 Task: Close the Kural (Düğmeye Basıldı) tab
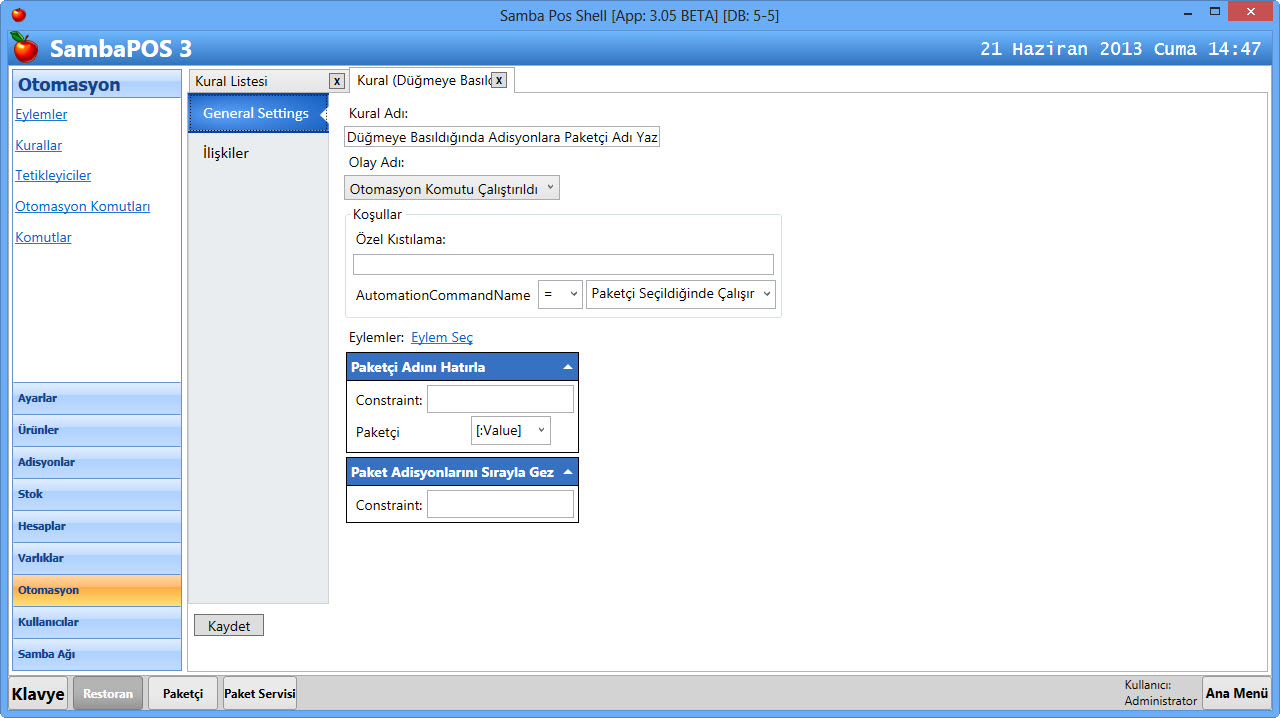click(x=498, y=80)
